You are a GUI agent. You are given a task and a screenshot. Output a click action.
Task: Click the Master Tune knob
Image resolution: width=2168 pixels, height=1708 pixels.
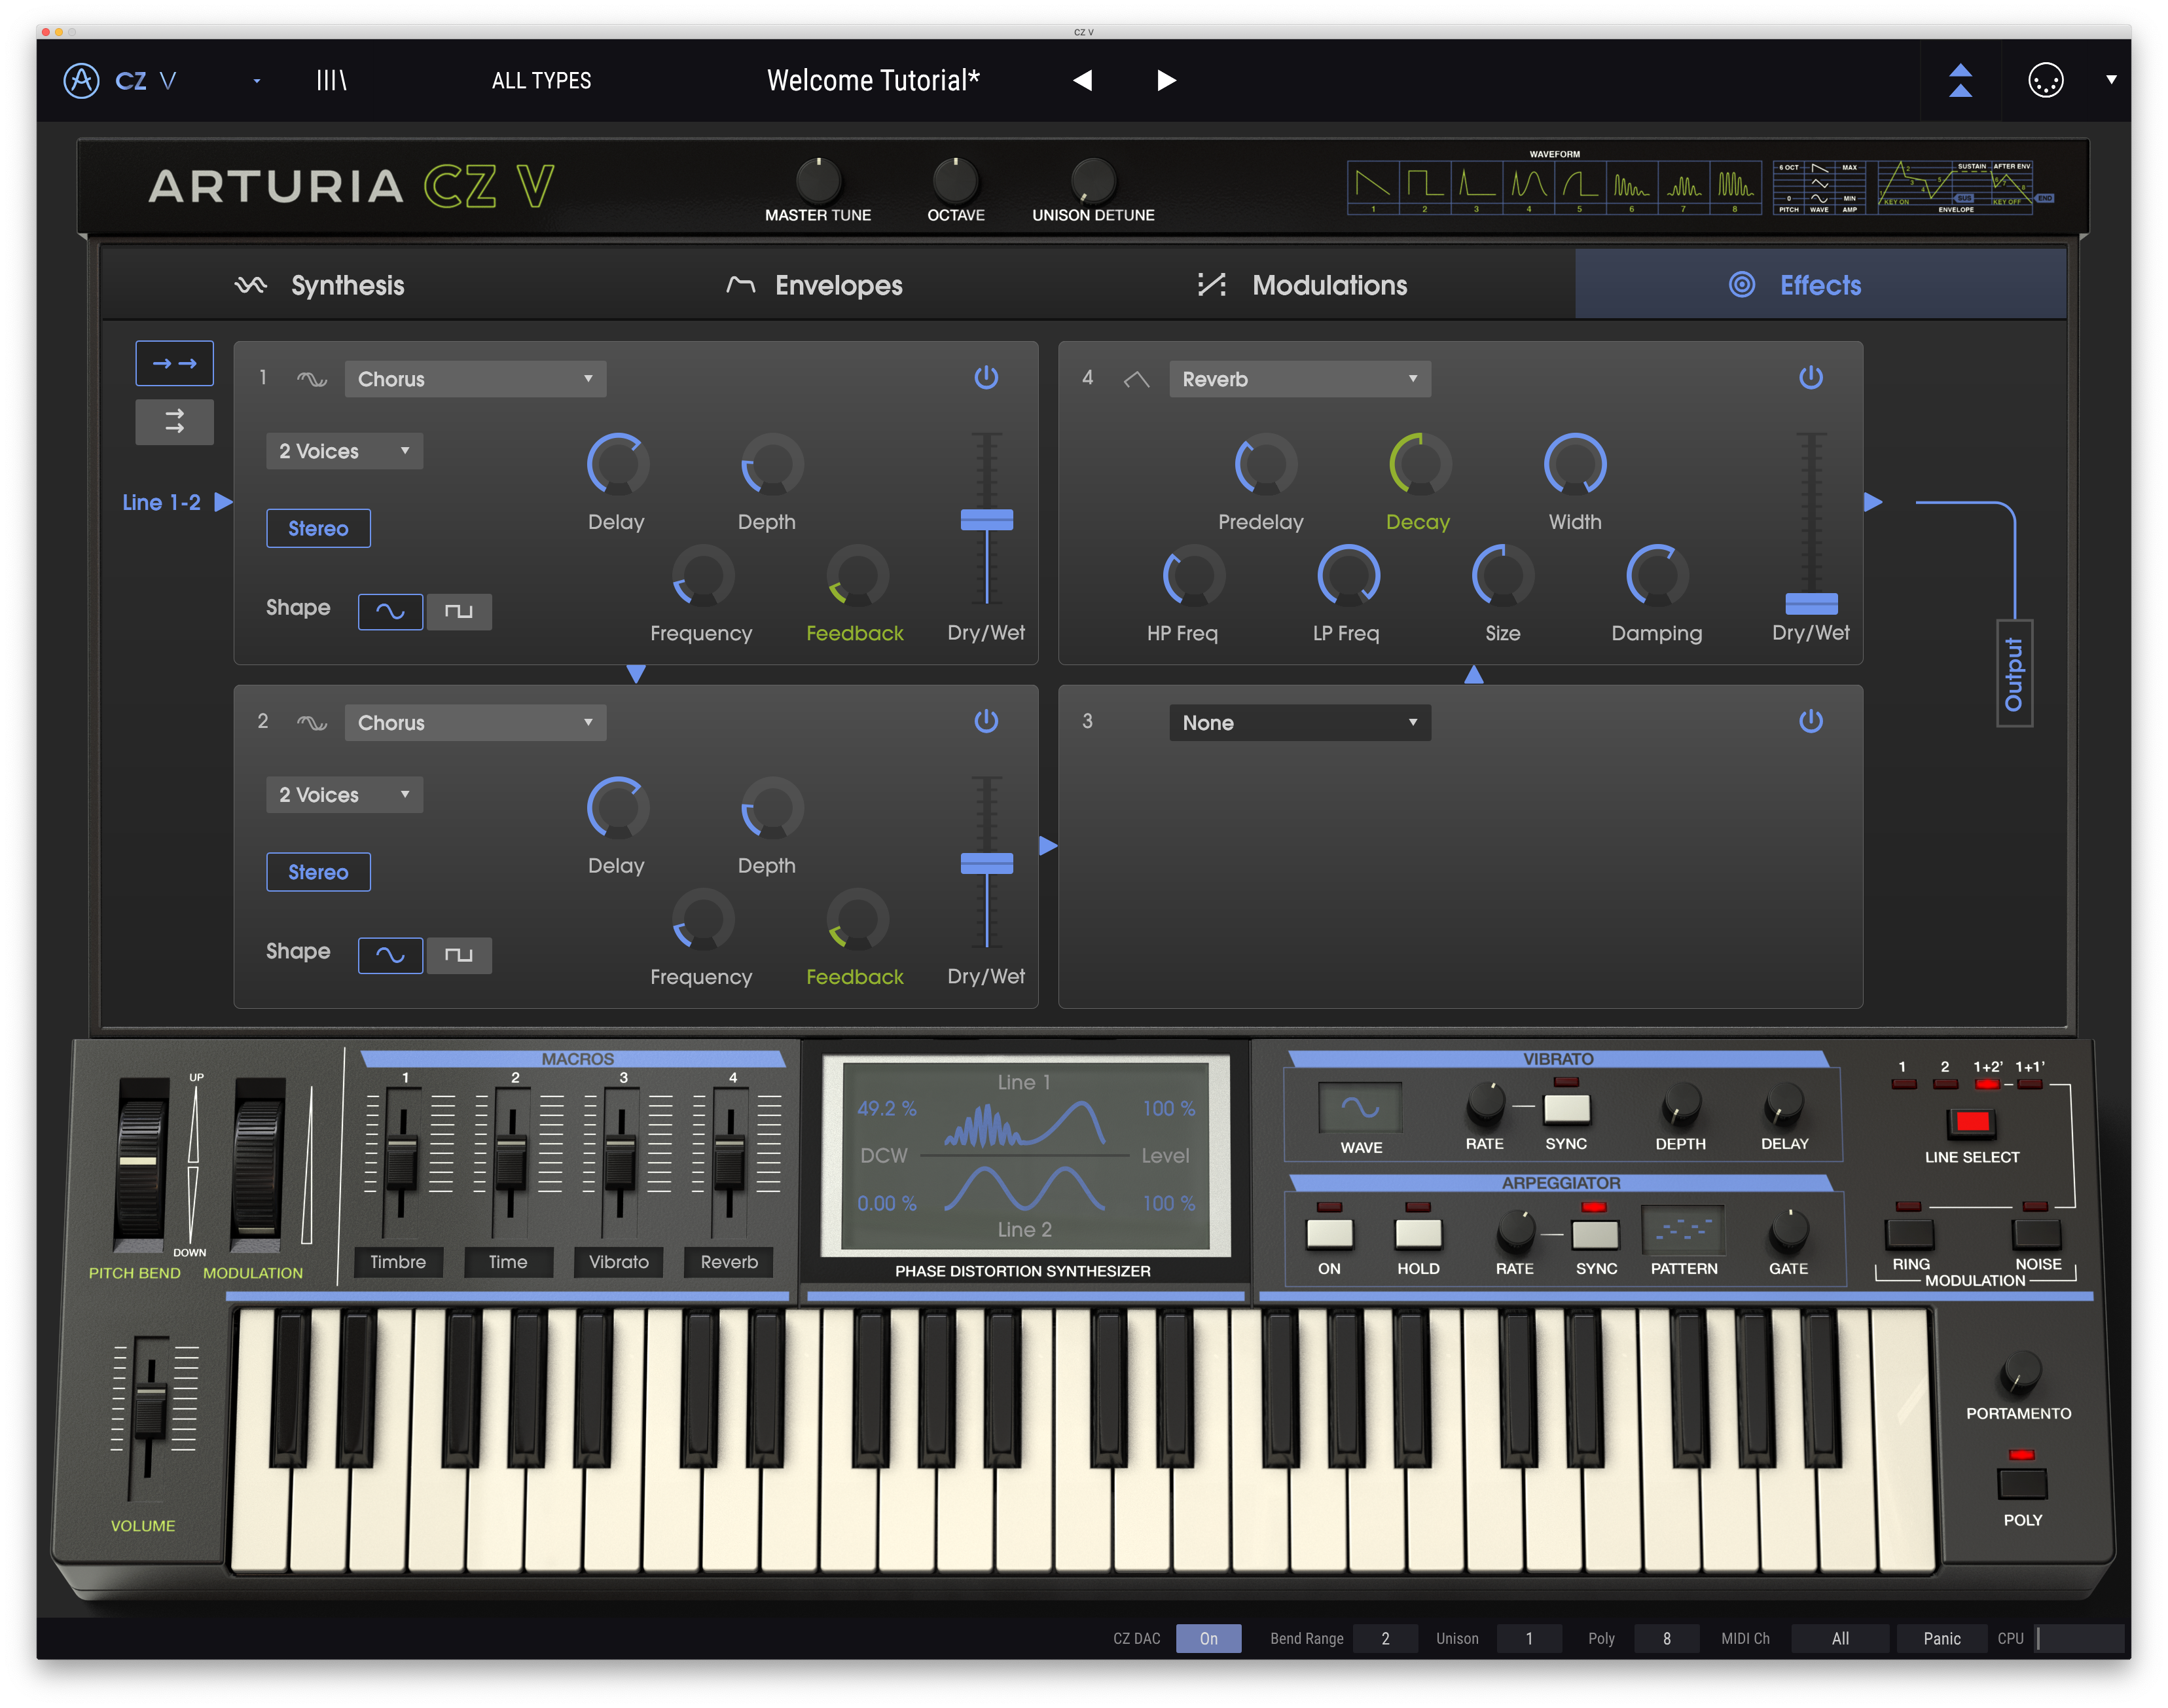[x=818, y=181]
